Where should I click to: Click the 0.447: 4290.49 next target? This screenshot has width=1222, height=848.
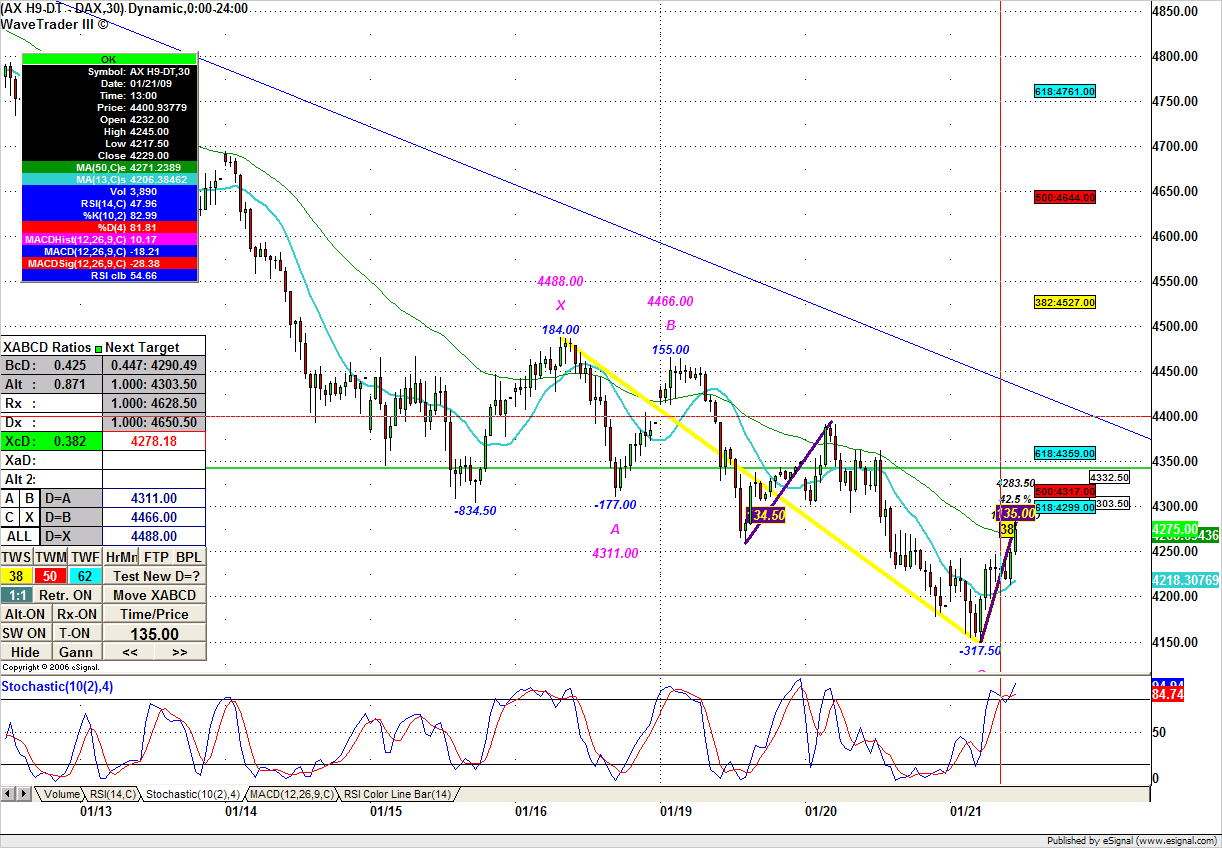point(154,365)
